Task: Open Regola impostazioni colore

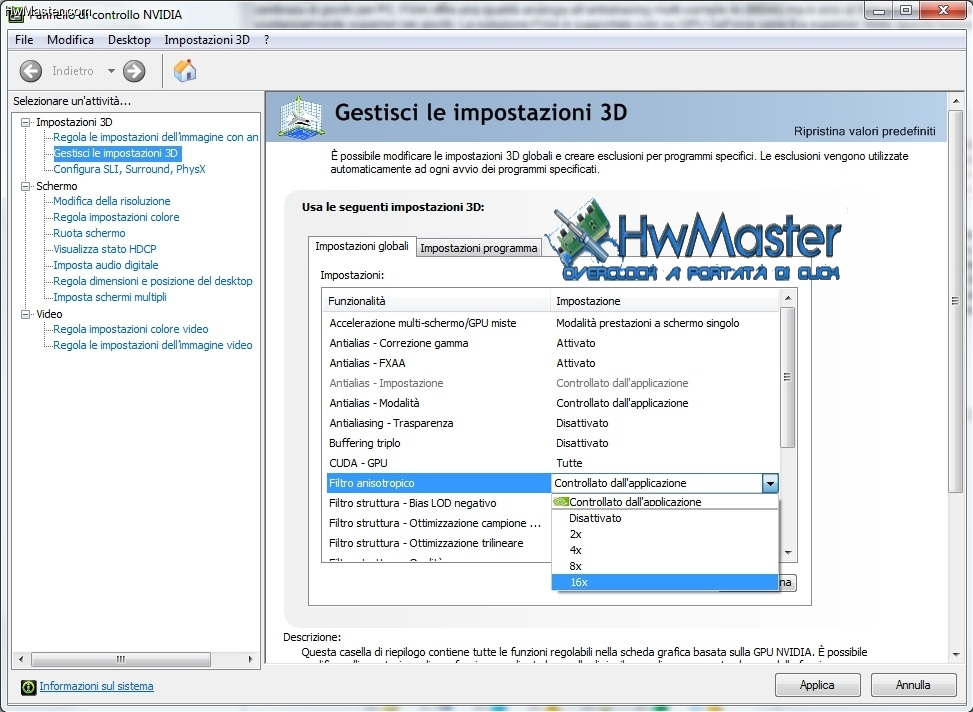Action: tap(116, 217)
